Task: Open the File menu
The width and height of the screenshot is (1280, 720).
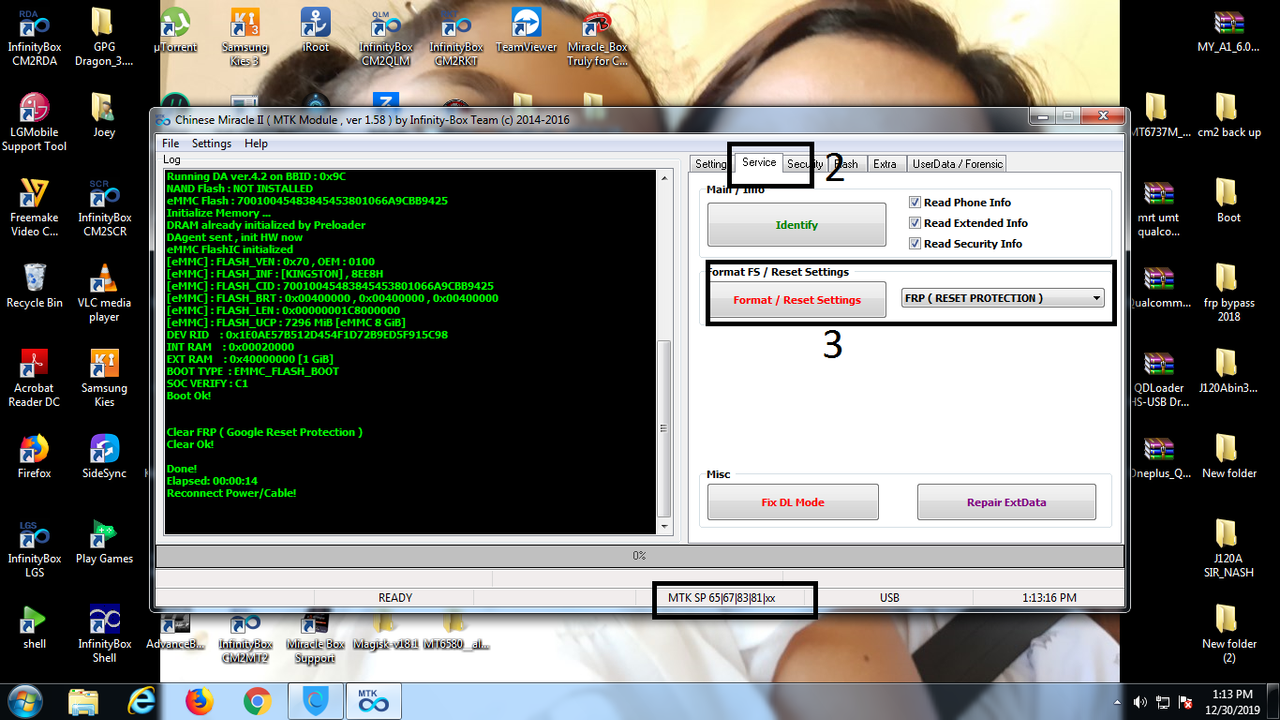Action: coord(170,144)
